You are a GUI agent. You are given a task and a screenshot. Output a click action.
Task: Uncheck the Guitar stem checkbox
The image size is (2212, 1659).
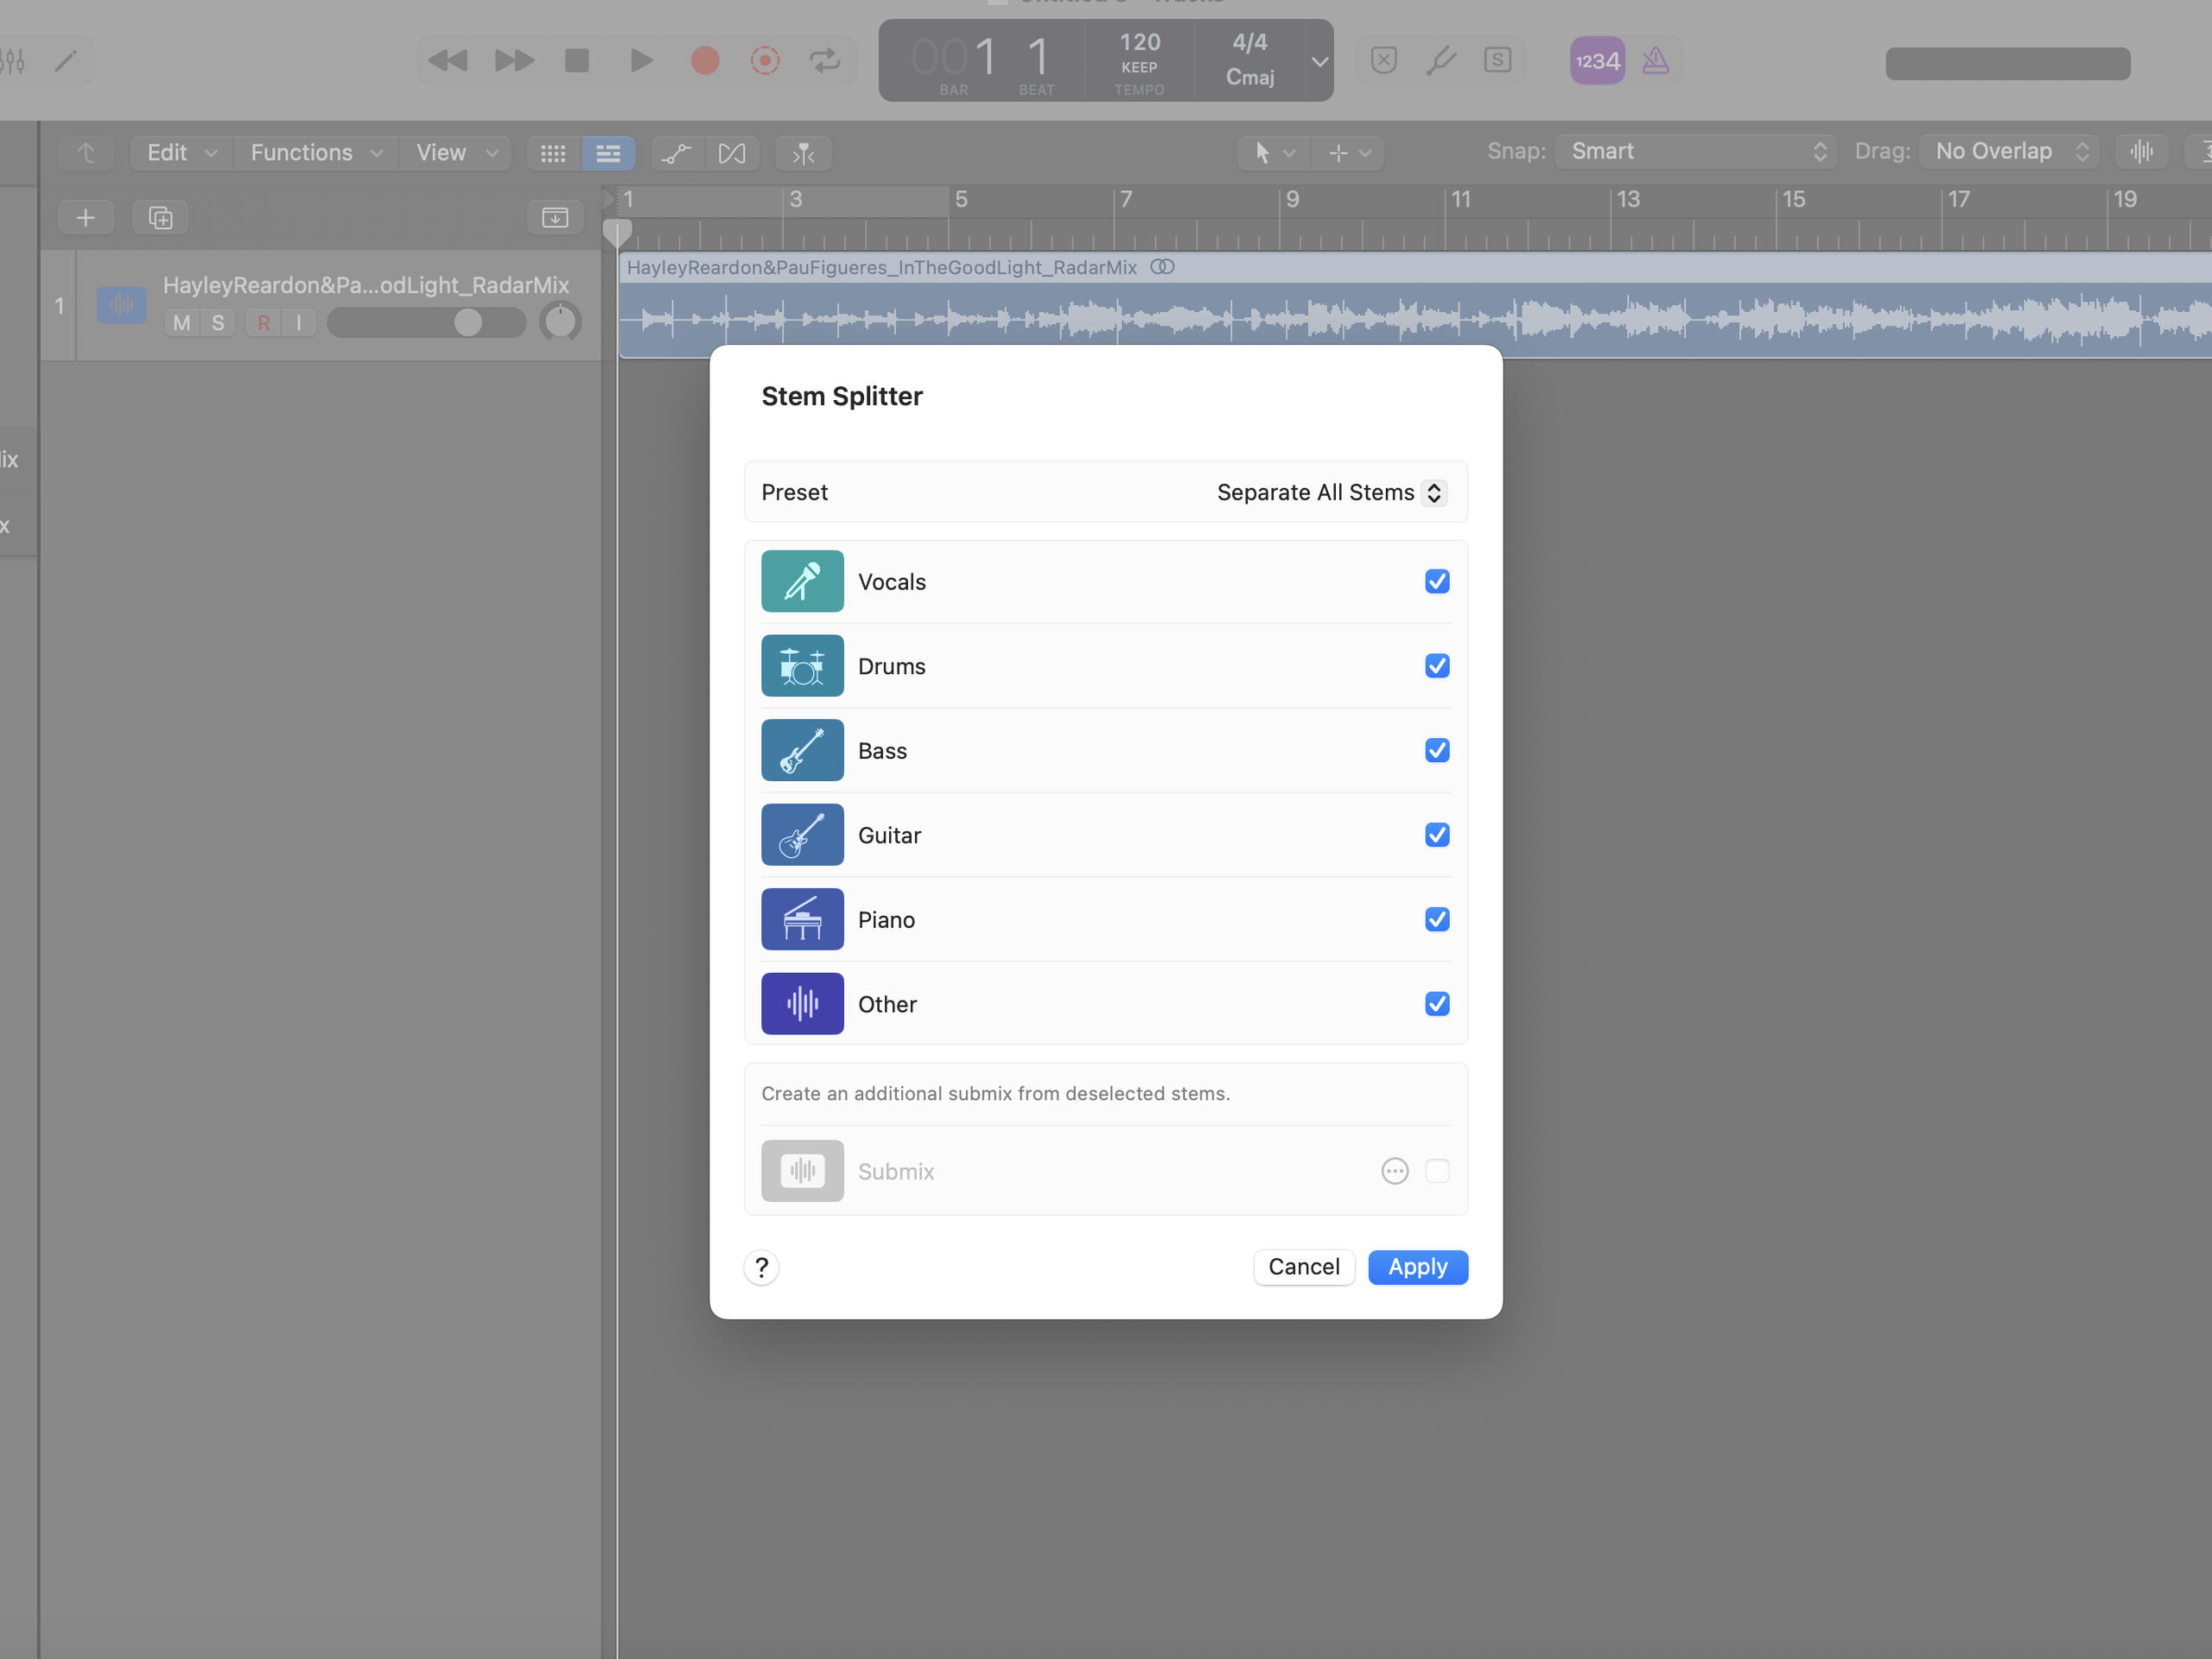[x=1436, y=835]
